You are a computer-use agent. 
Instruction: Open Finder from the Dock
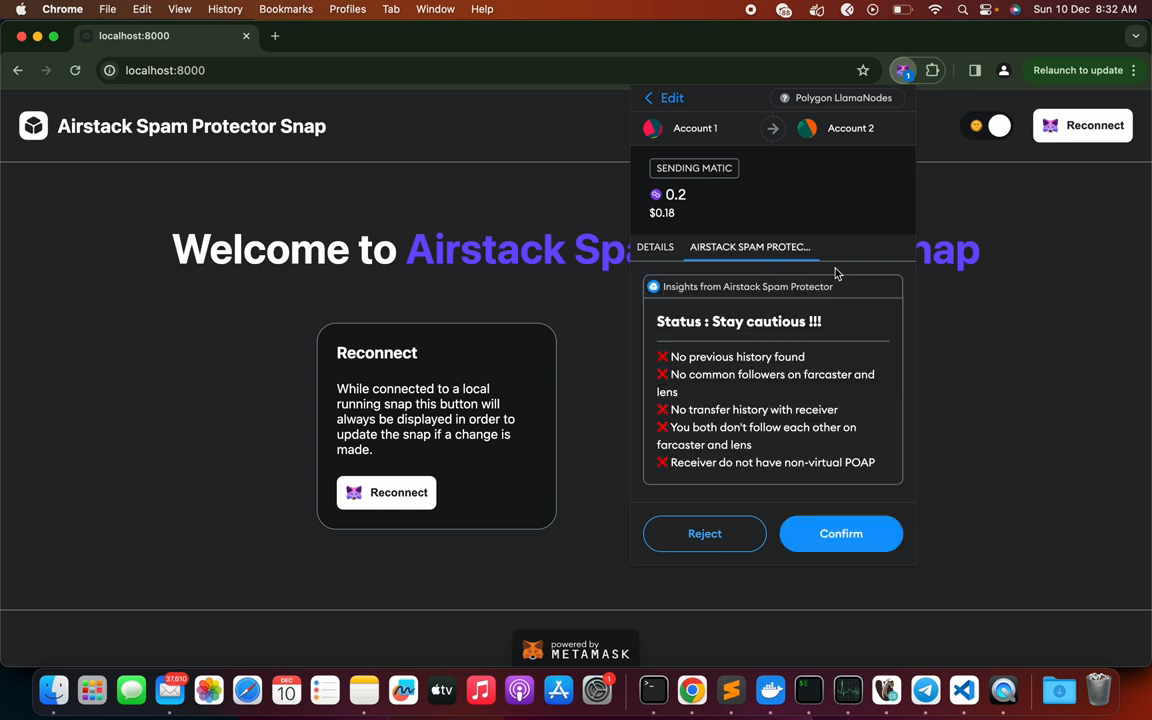coord(54,690)
